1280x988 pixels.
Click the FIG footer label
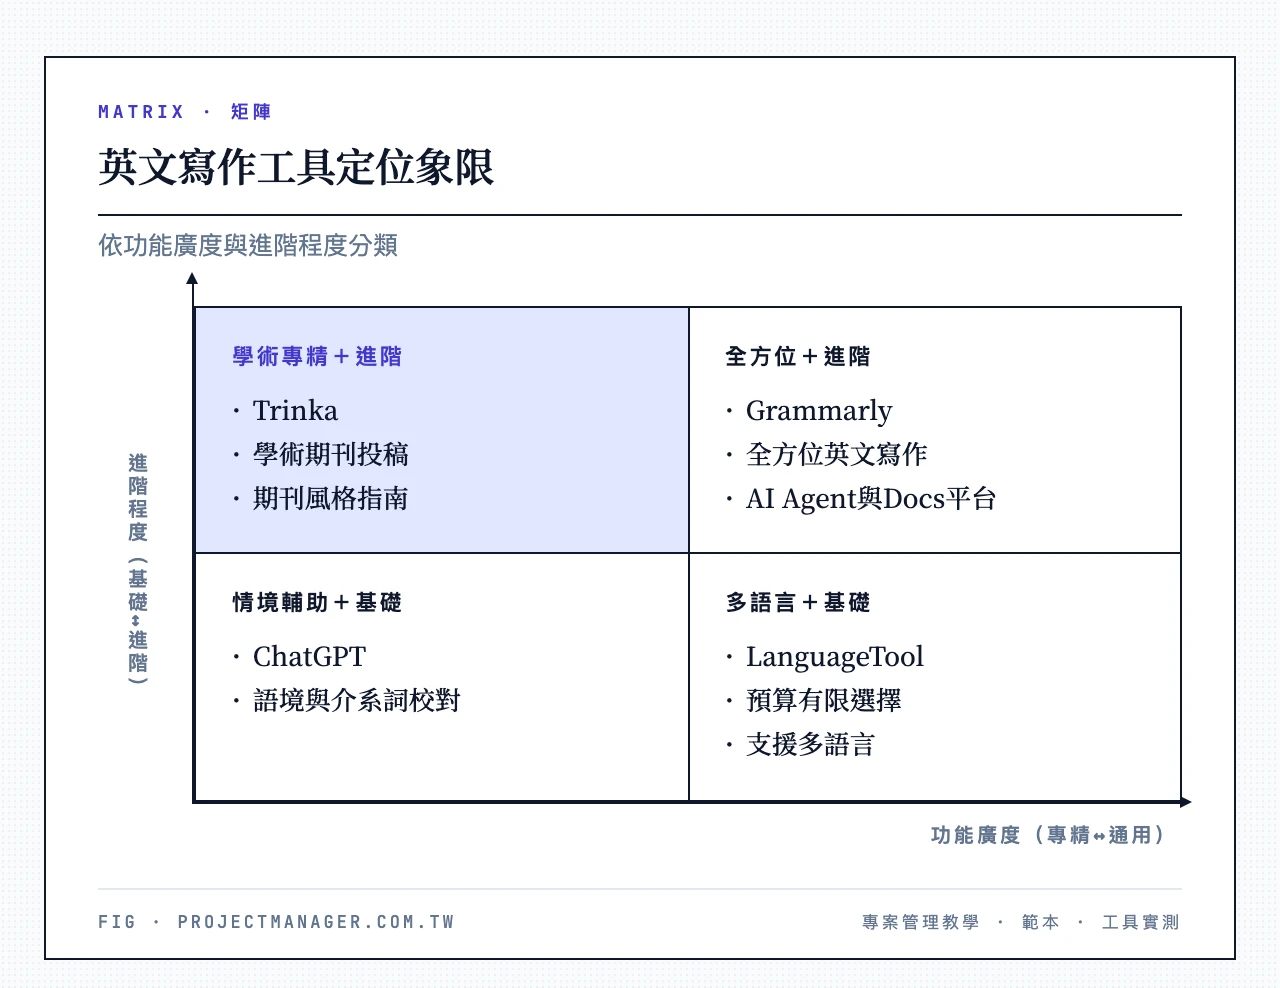(117, 922)
